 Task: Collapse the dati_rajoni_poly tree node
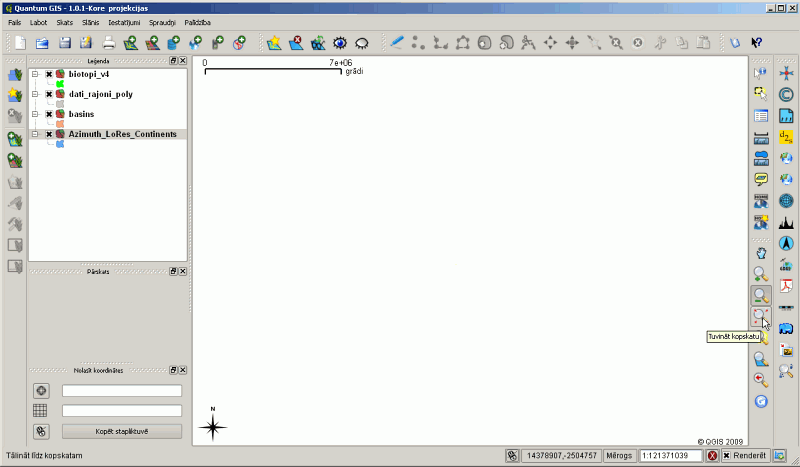pos(35,94)
